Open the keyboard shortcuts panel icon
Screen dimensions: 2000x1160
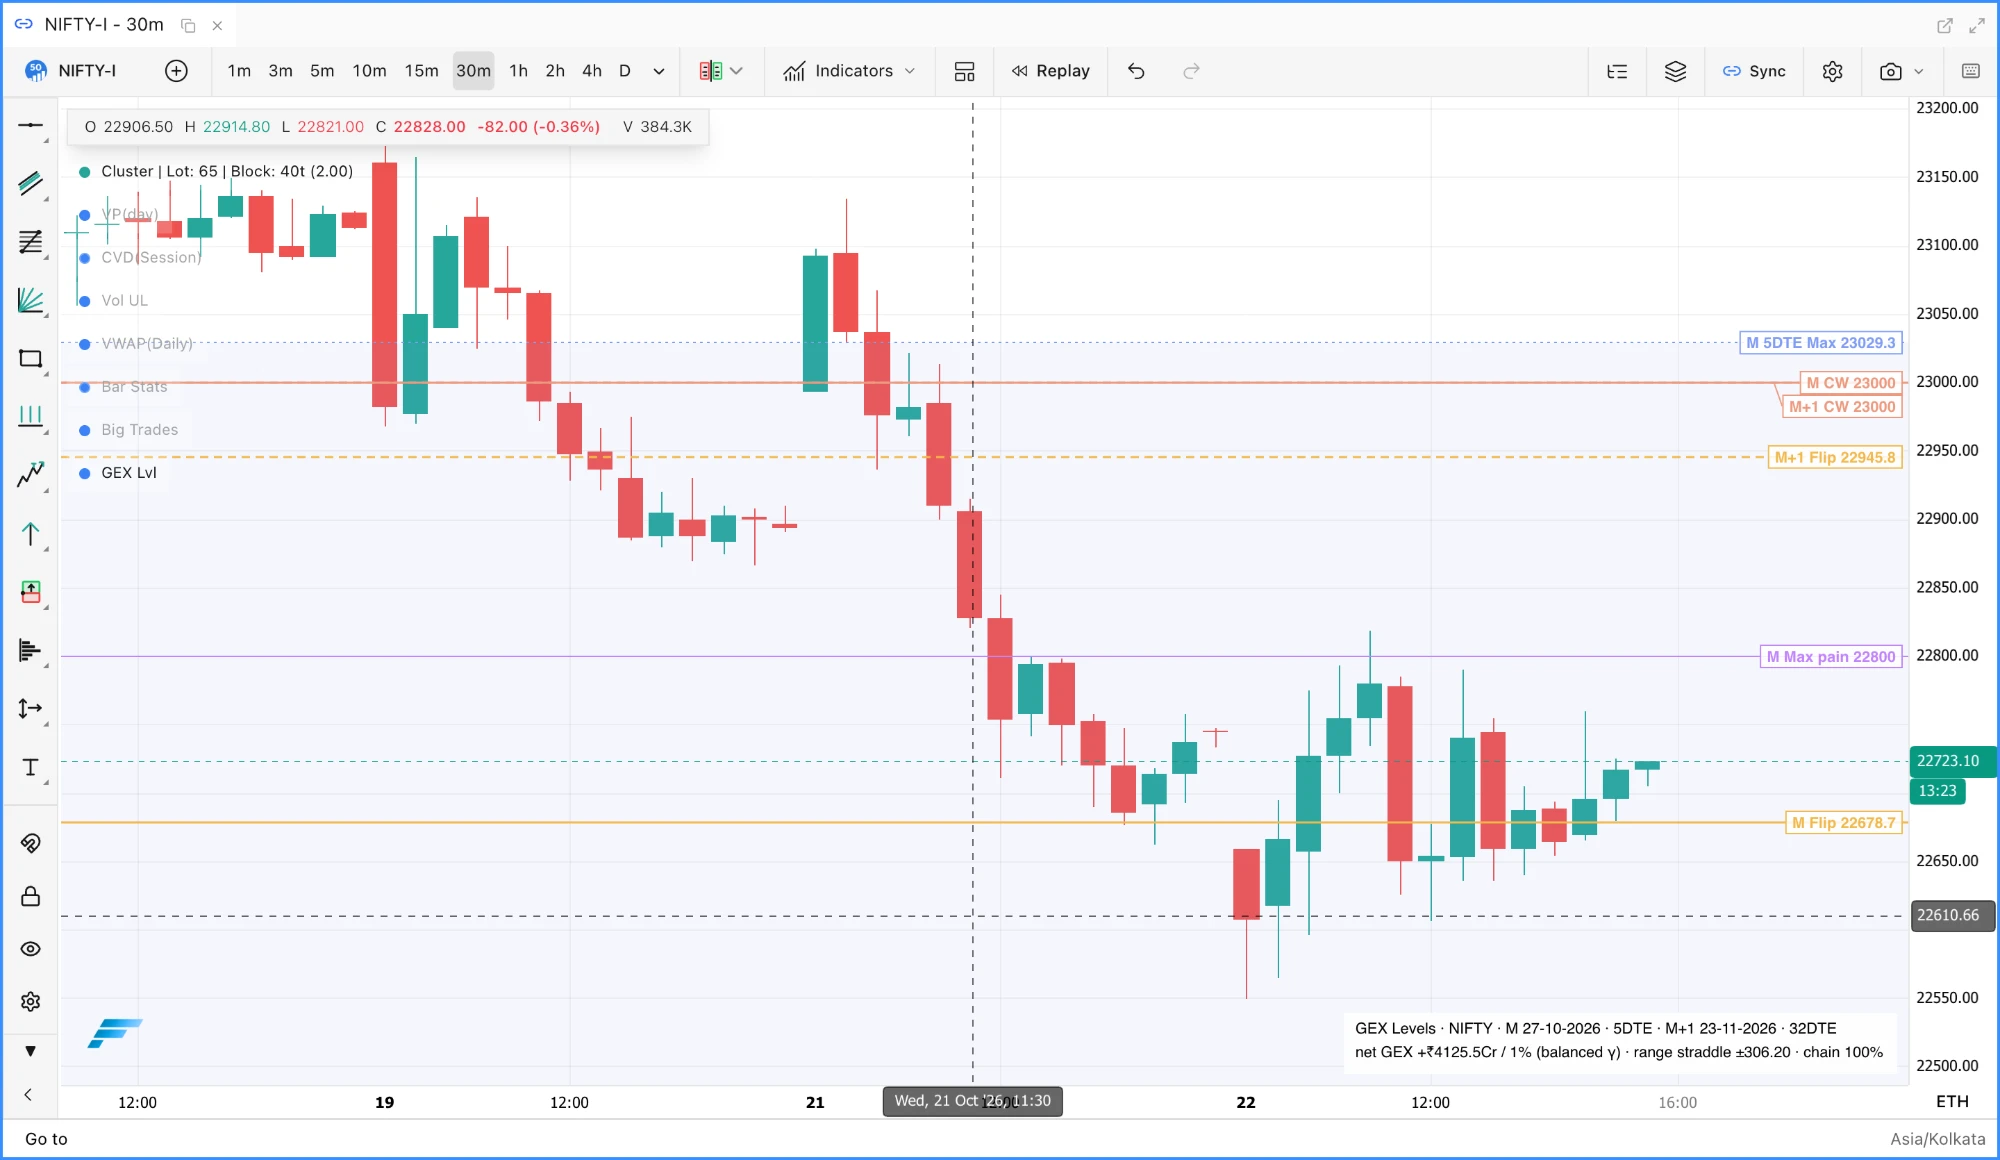1970,71
